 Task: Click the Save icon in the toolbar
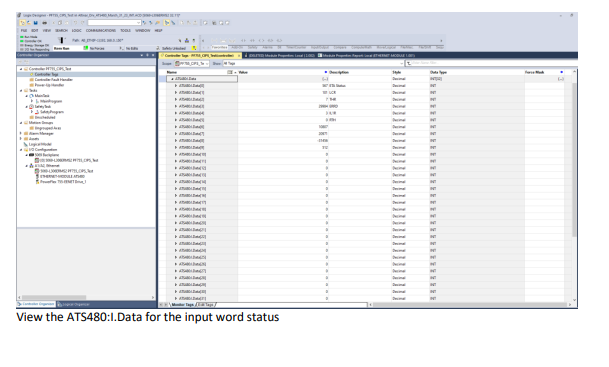[35, 23]
